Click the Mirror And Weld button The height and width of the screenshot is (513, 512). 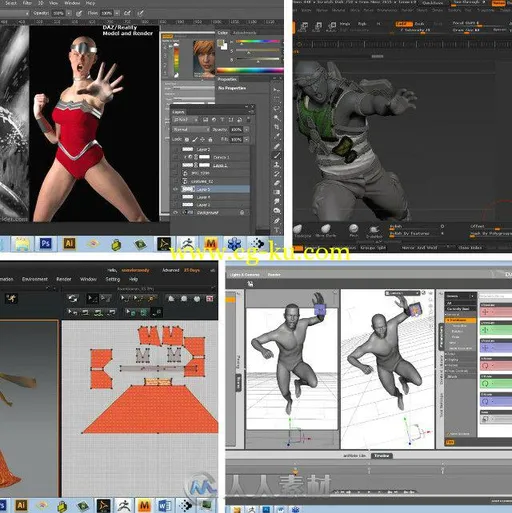[419, 248]
